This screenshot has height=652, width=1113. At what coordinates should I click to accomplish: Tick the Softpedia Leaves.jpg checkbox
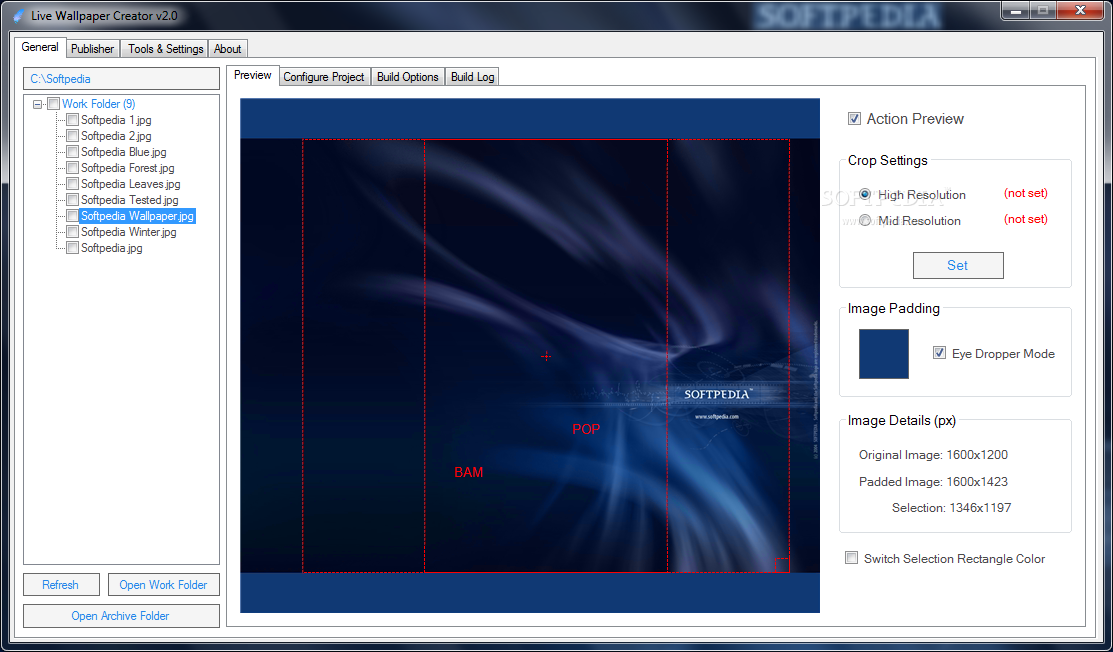click(72, 184)
